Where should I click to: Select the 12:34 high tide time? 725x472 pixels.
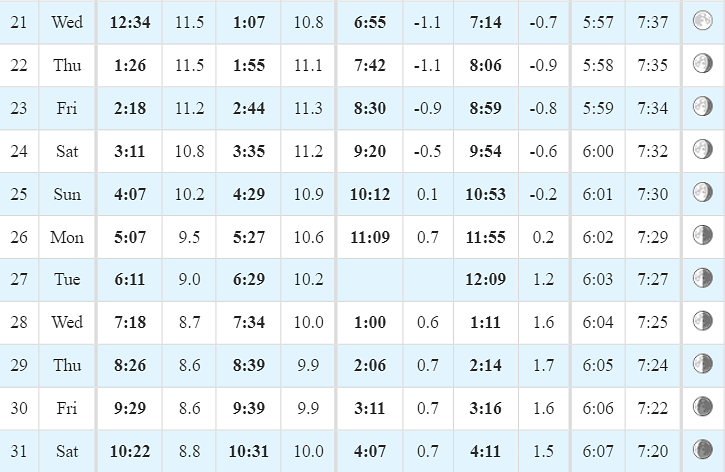tap(130, 22)
